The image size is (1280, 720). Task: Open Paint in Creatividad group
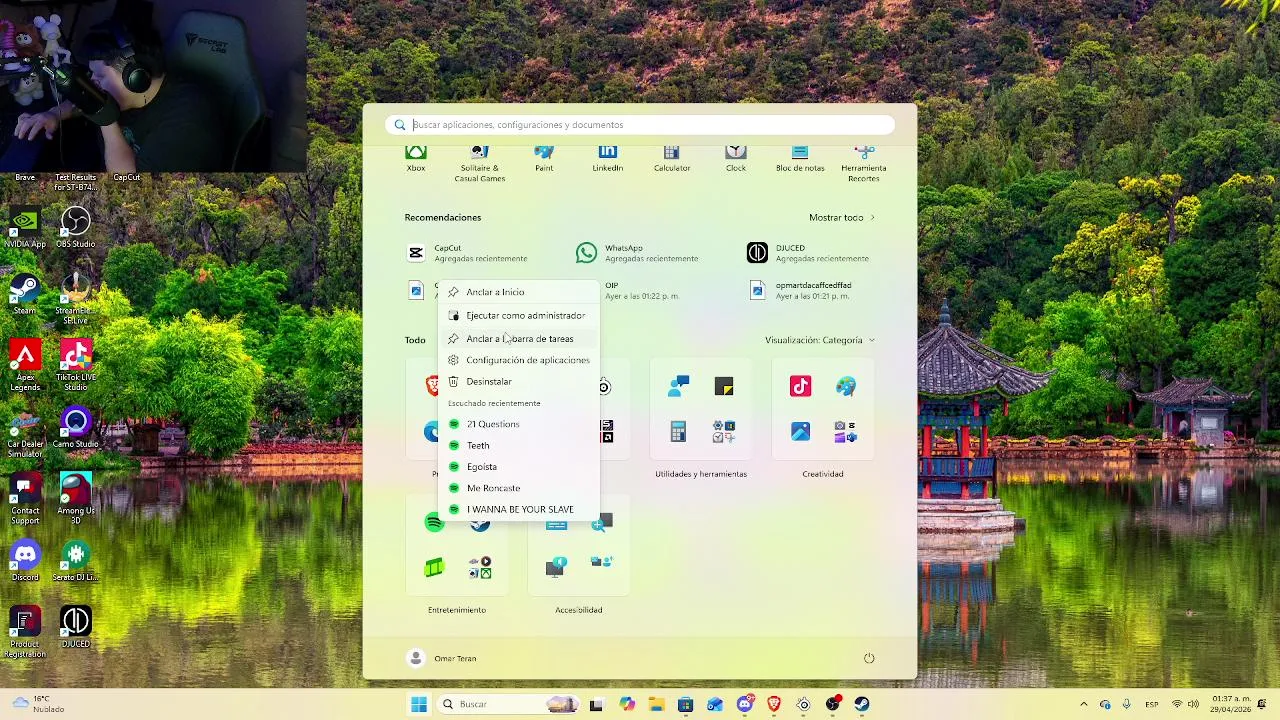coord(846,387)
